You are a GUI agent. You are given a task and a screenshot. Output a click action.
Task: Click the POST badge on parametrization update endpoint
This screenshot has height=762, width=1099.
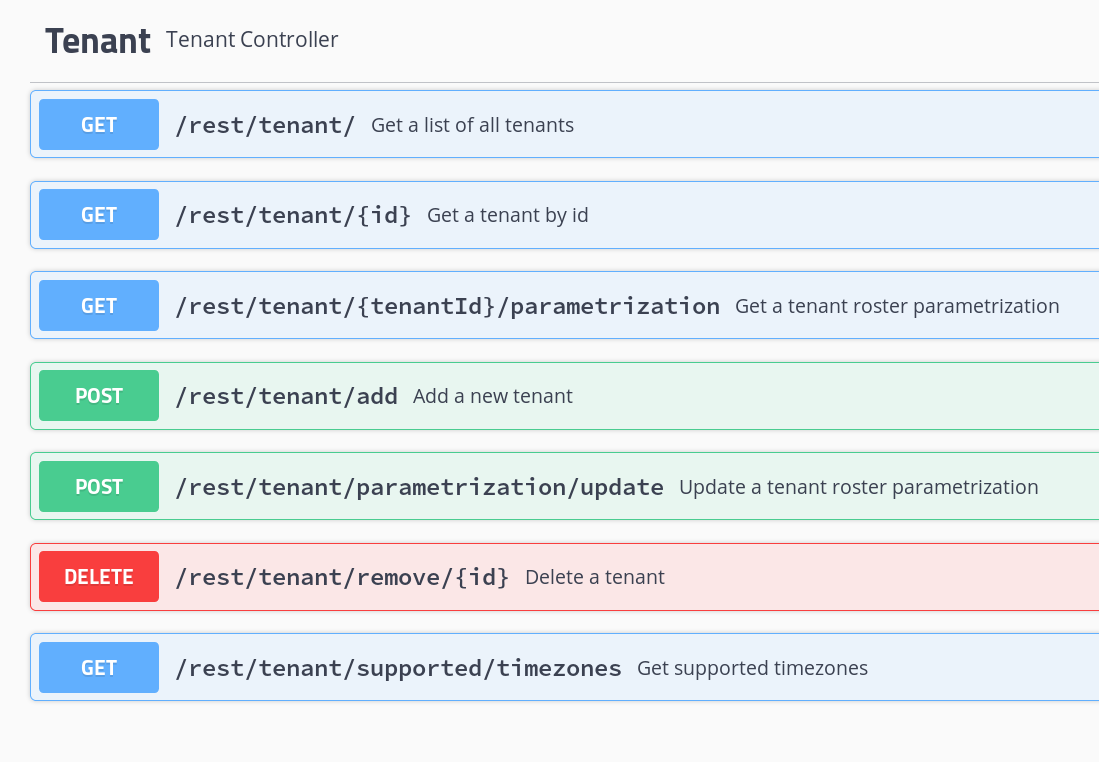click(98, 486)
